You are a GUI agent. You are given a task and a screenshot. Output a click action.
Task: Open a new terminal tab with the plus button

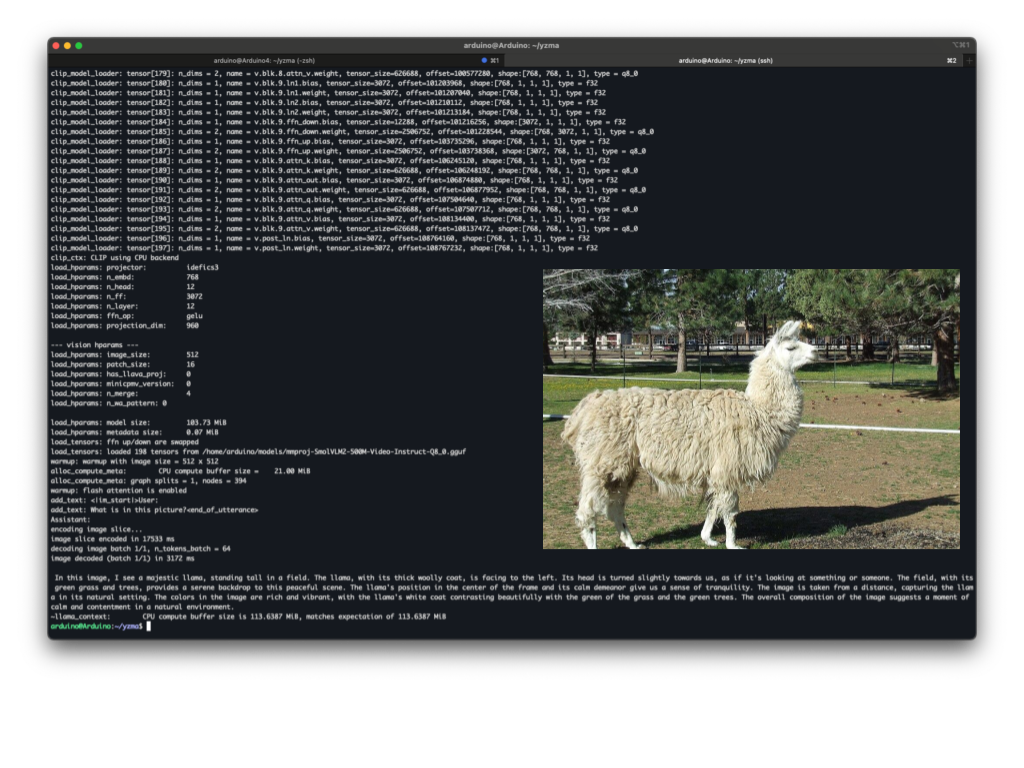pos(969,60)
